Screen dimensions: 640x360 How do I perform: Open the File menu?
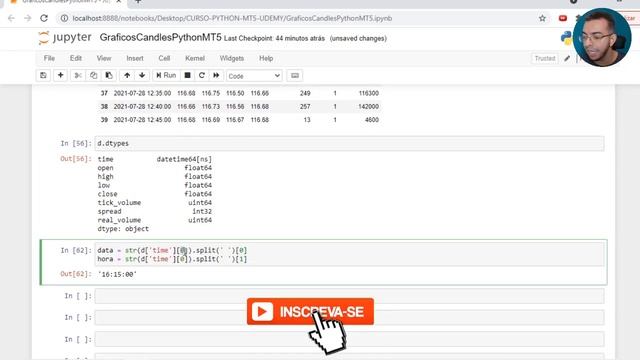coord(49,58)
